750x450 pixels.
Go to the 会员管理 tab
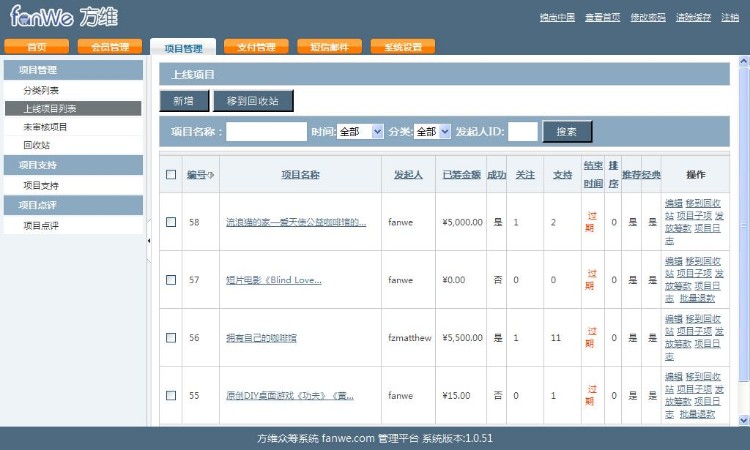click(x=110, y=47)
